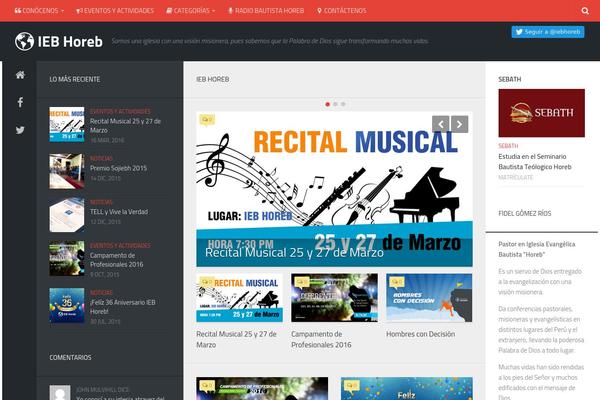Open Contáctenos menu item
The width and height of the screenshot is (600, 400).
click(342, 11)
